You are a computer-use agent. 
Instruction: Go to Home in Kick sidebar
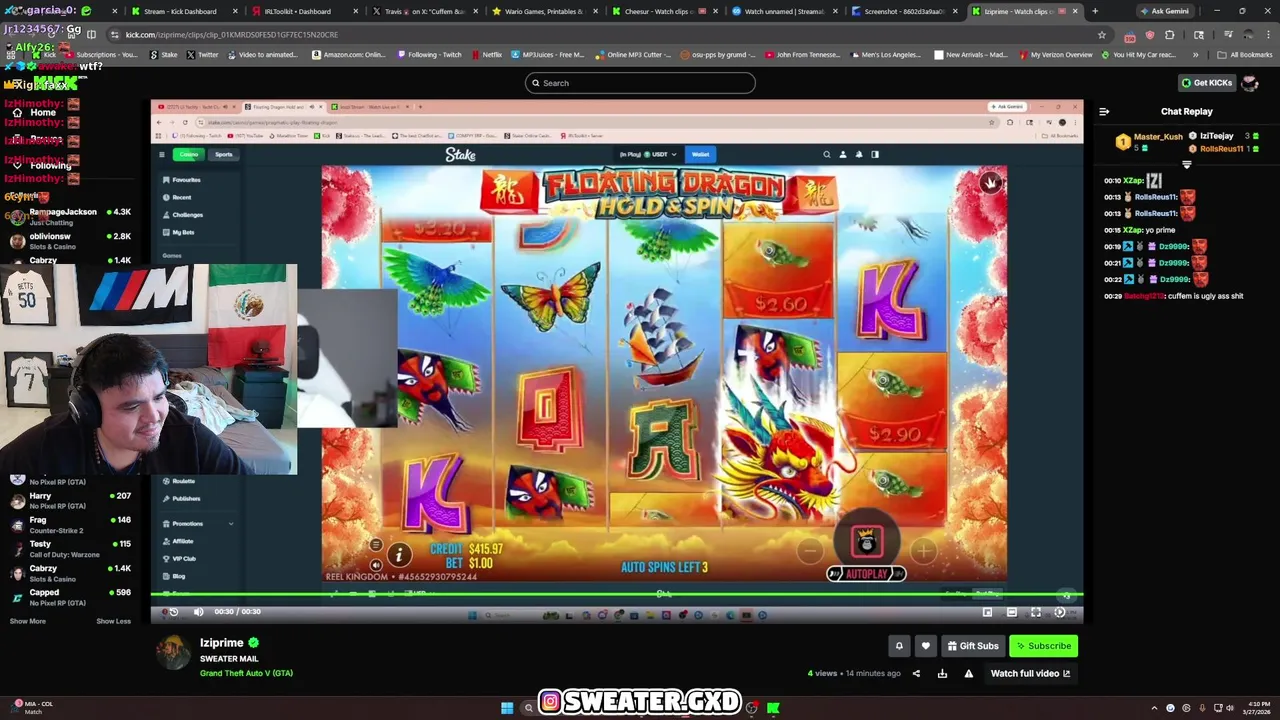point(42,113)
